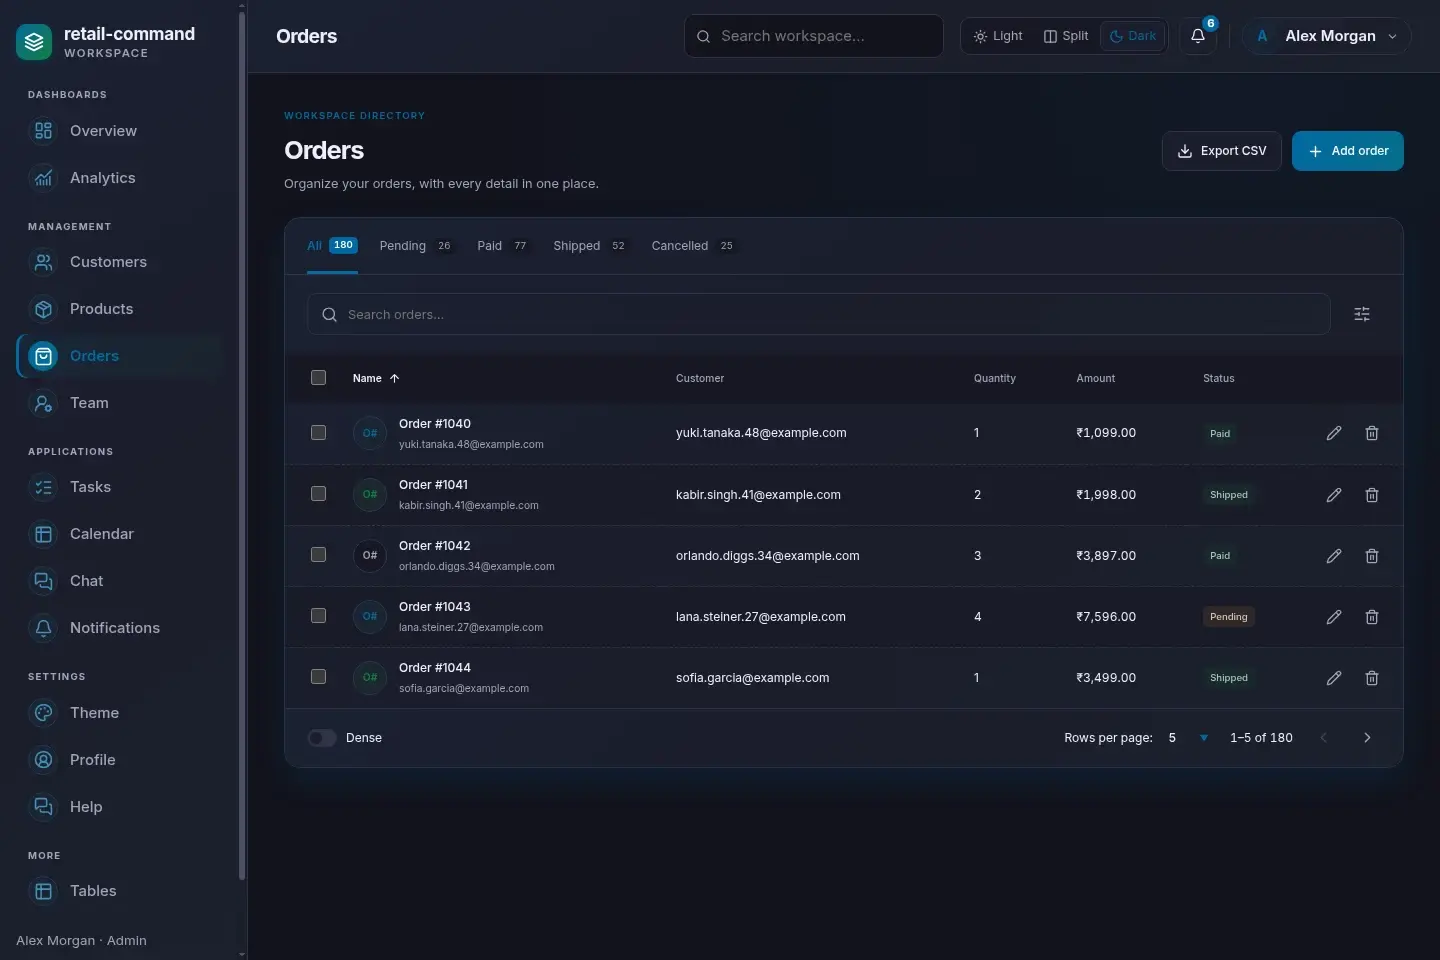
Task: Select the checkbox for Order #1042
Action: pyautogui.click(x=318, y=555)
